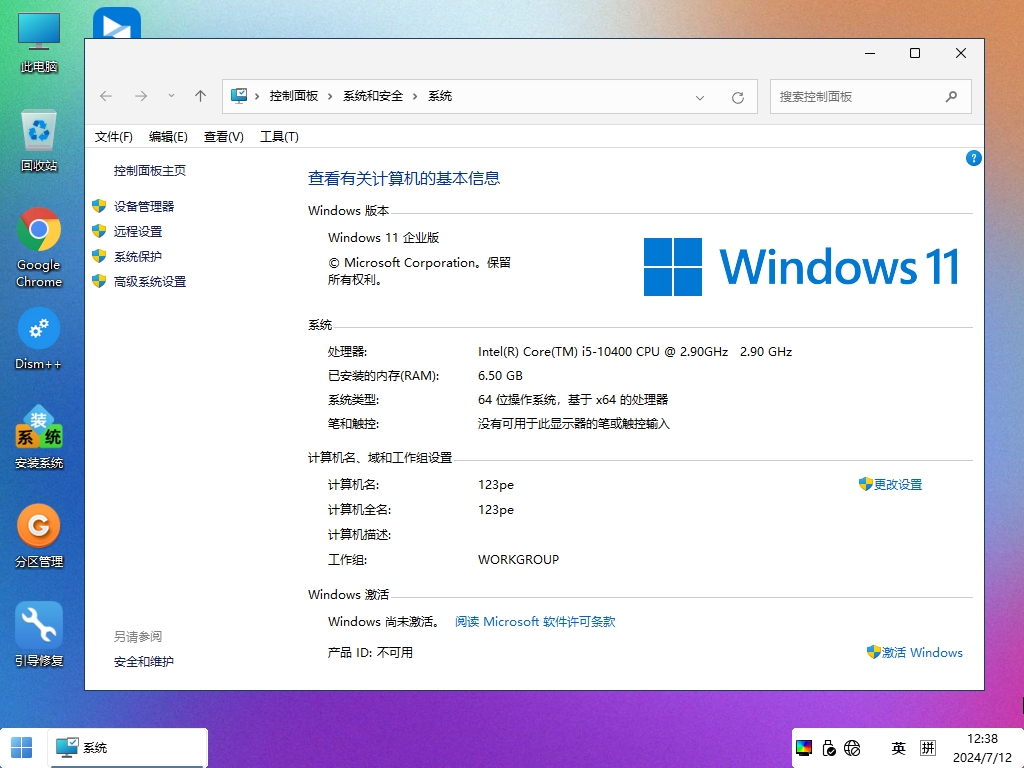
Task: Expand the chevron after the computer icon
Action: coord(257,97)
